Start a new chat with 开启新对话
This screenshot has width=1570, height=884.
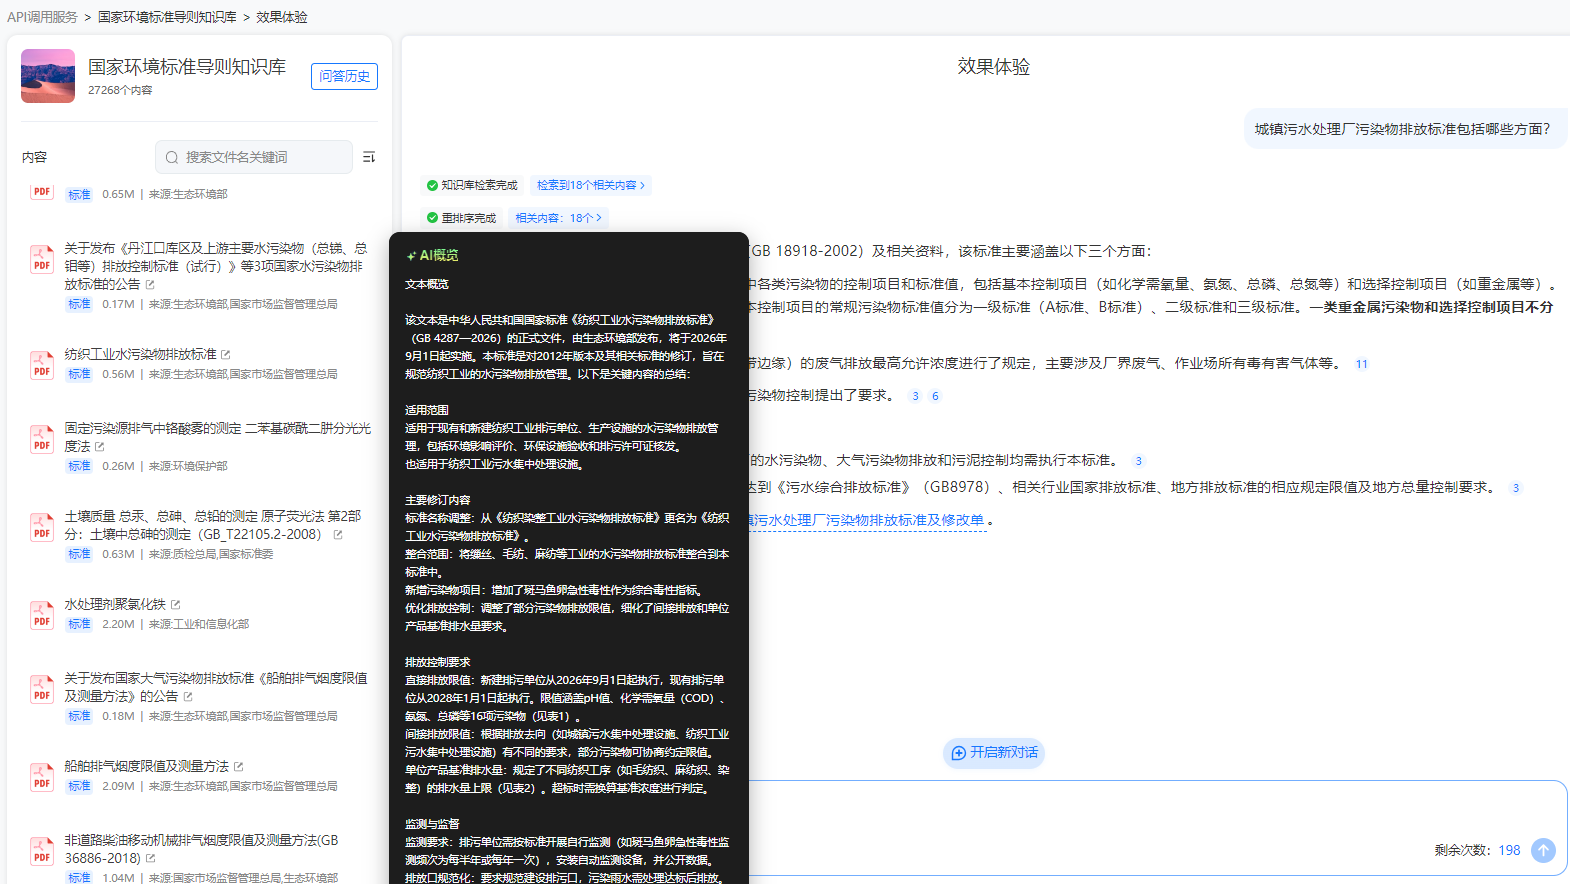pyautogui.click(x=994, y=753)
